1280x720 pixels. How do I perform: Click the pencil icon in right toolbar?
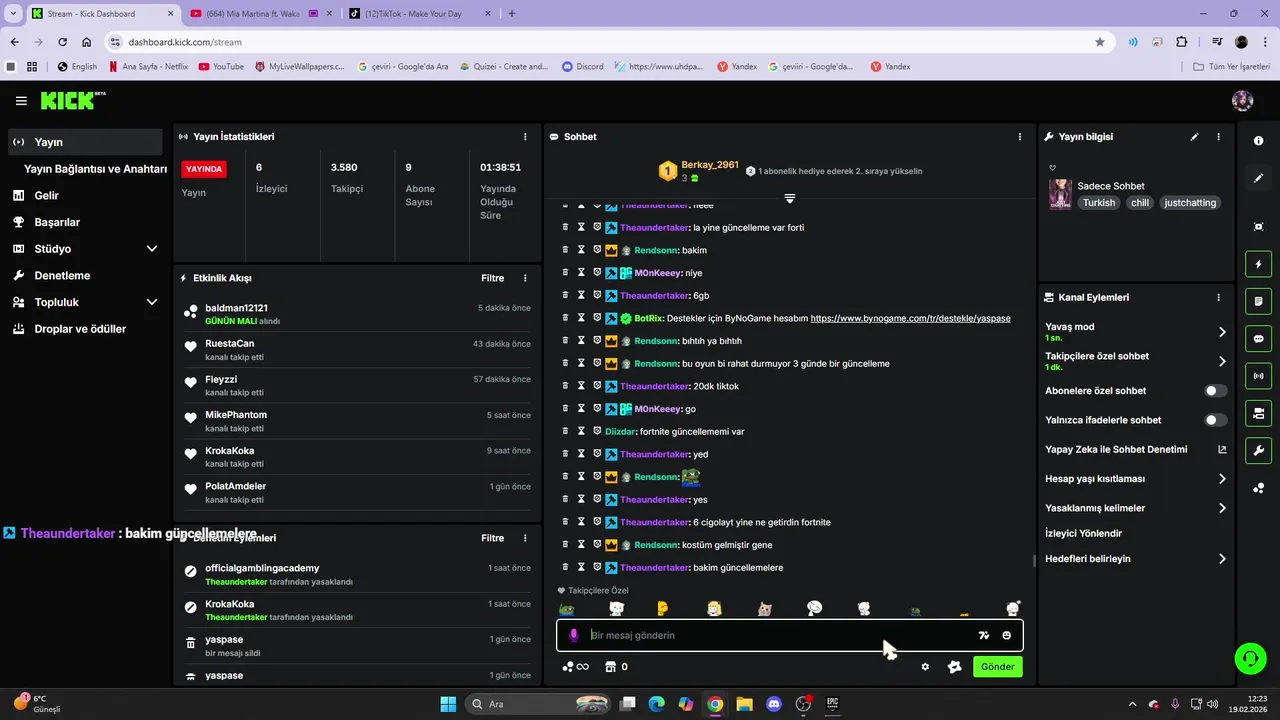coord(1258,178)
